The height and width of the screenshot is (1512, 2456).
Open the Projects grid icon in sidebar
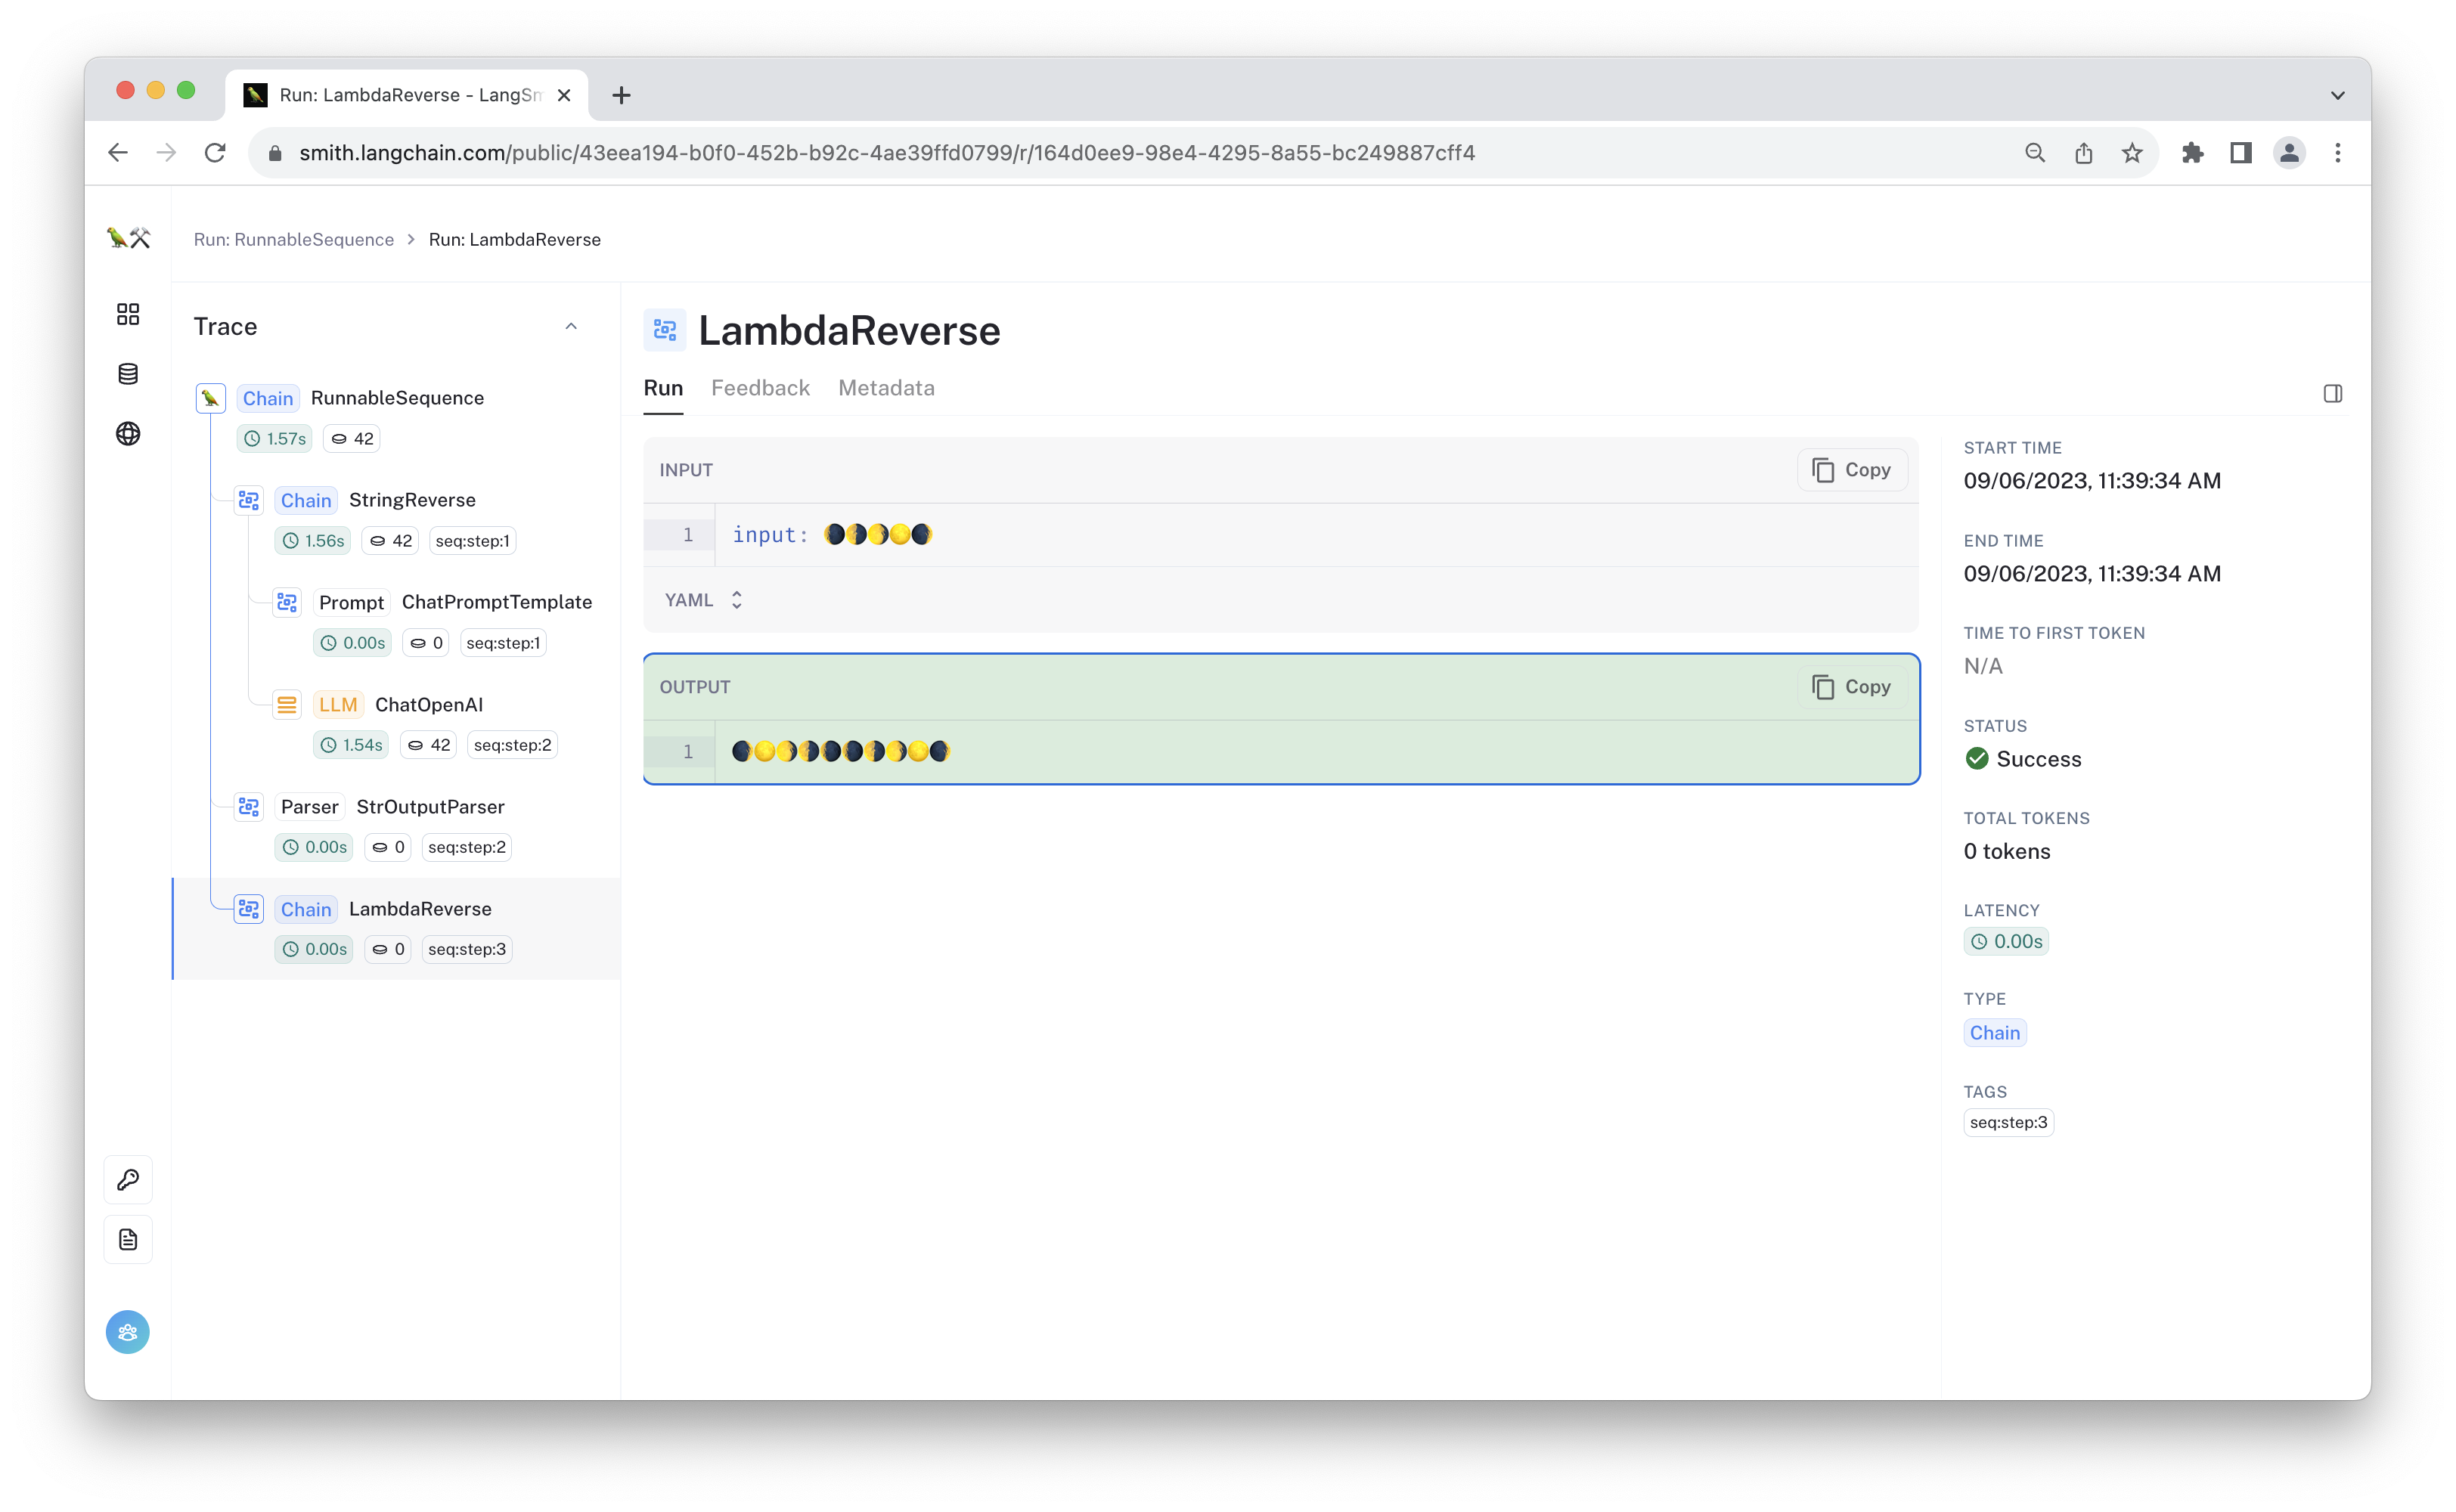click(128, 314)
